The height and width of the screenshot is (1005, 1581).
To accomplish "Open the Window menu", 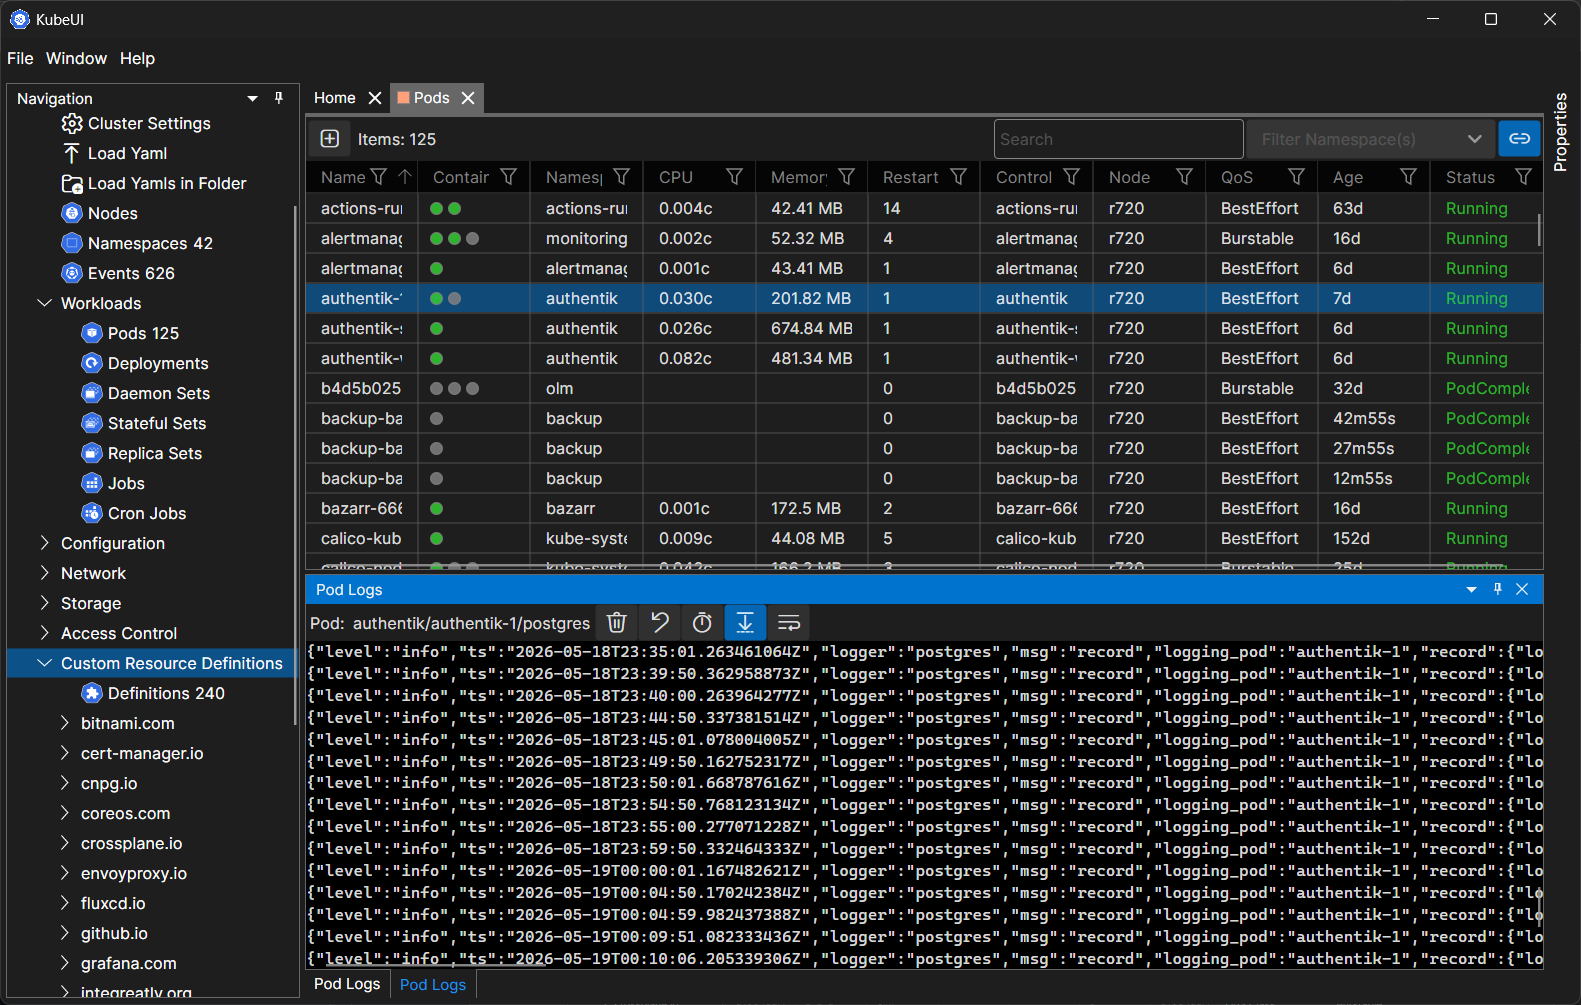I will pyautogui.click(x=76, y=58).
